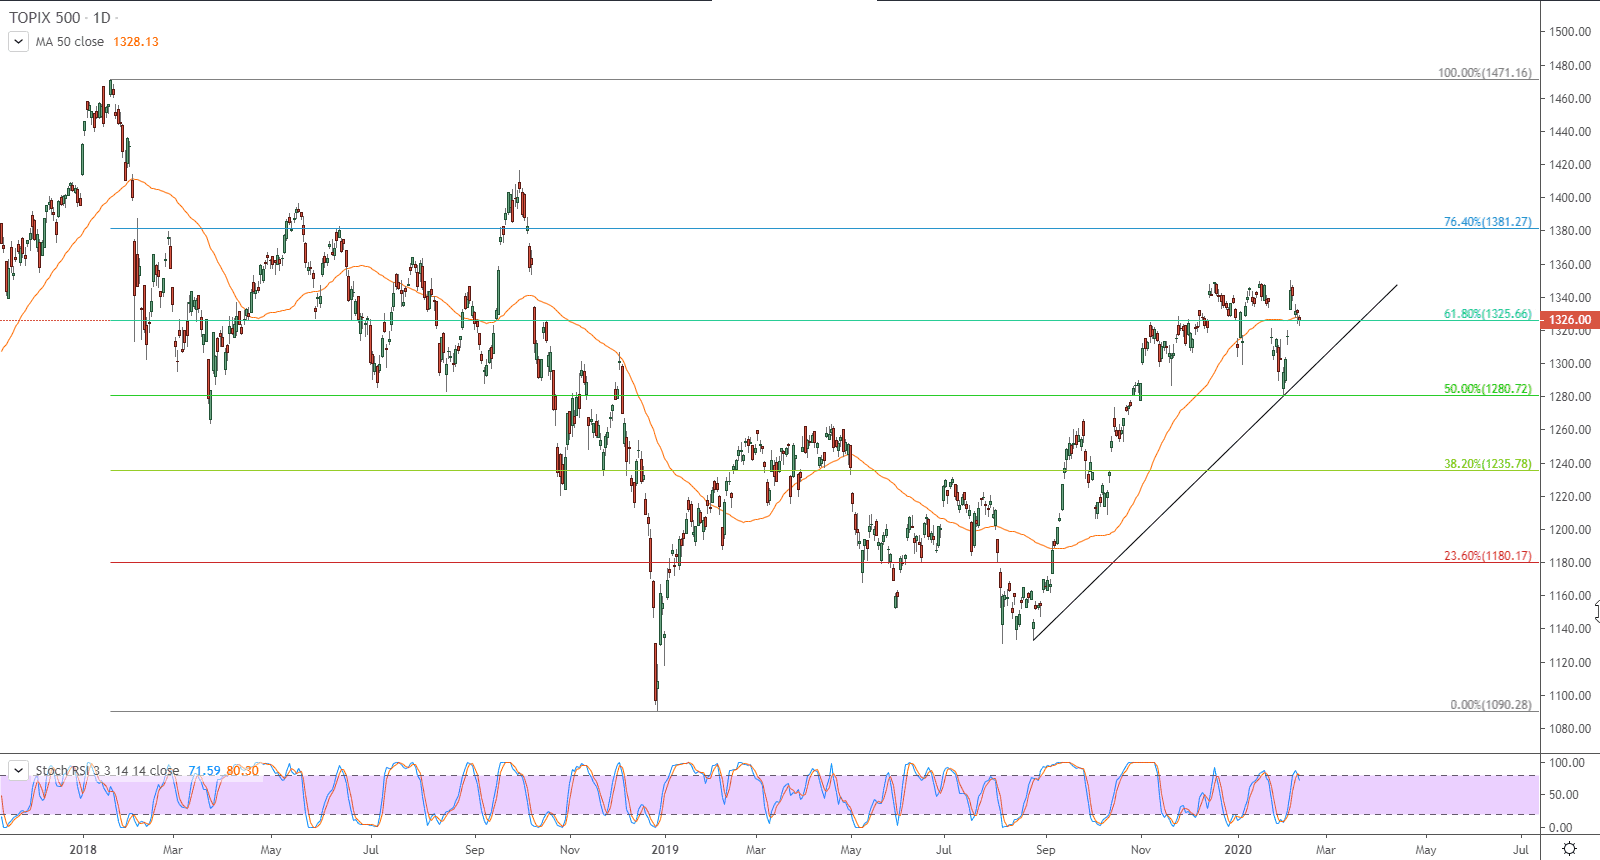Viewport: 1600px width, 860px height.
Task: Select the 0.00%(1090.28) Fibonacci level label
Action: (x=1490, y=705)
